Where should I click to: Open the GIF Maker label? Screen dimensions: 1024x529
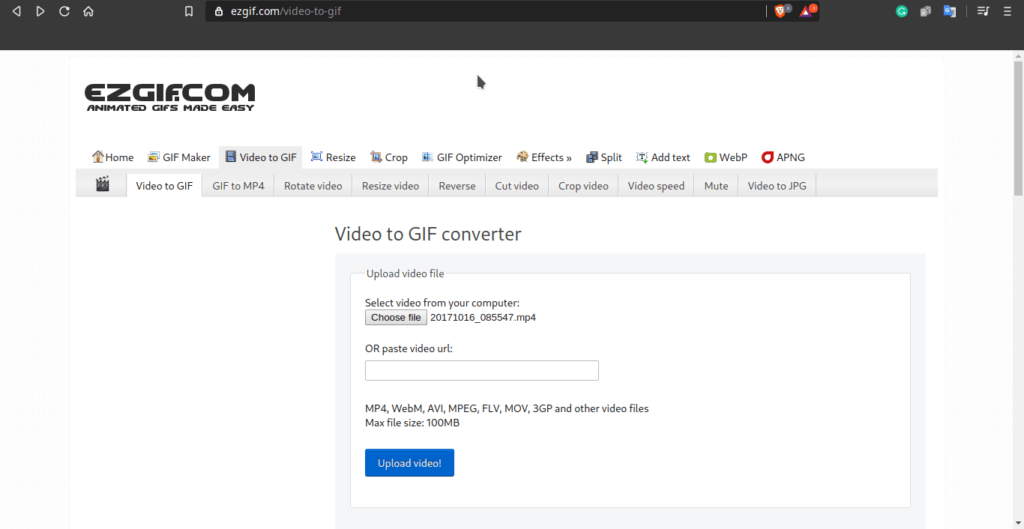point(187,157)
